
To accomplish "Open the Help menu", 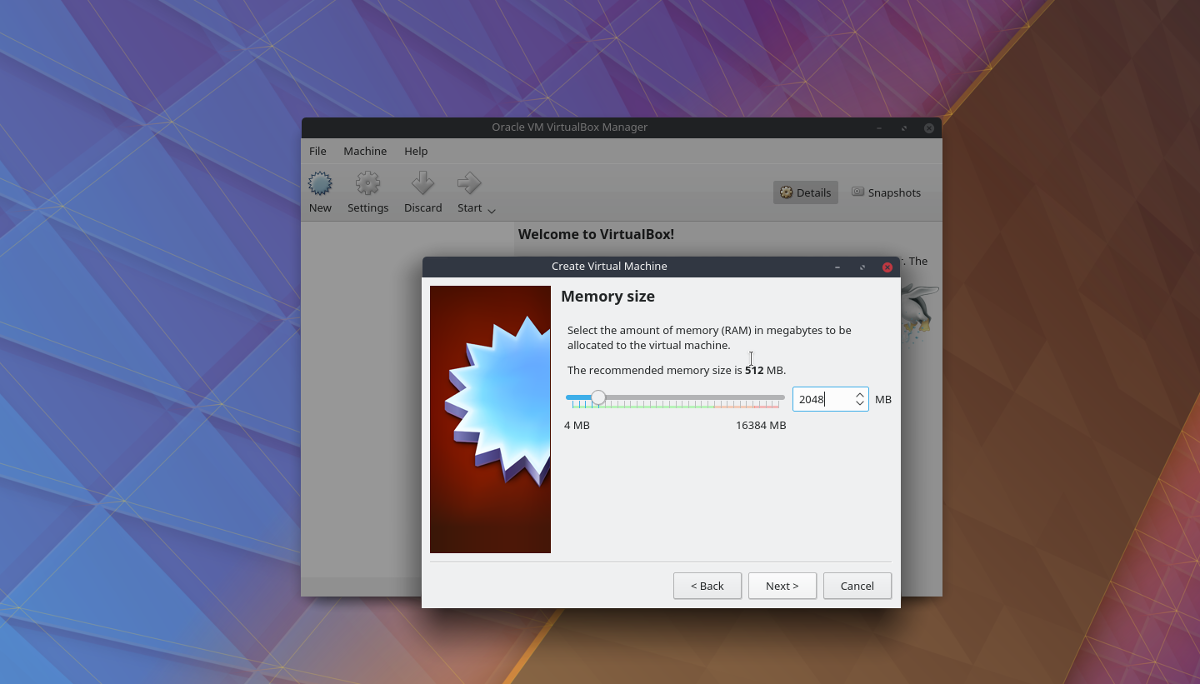I will (x=416, y=151).
